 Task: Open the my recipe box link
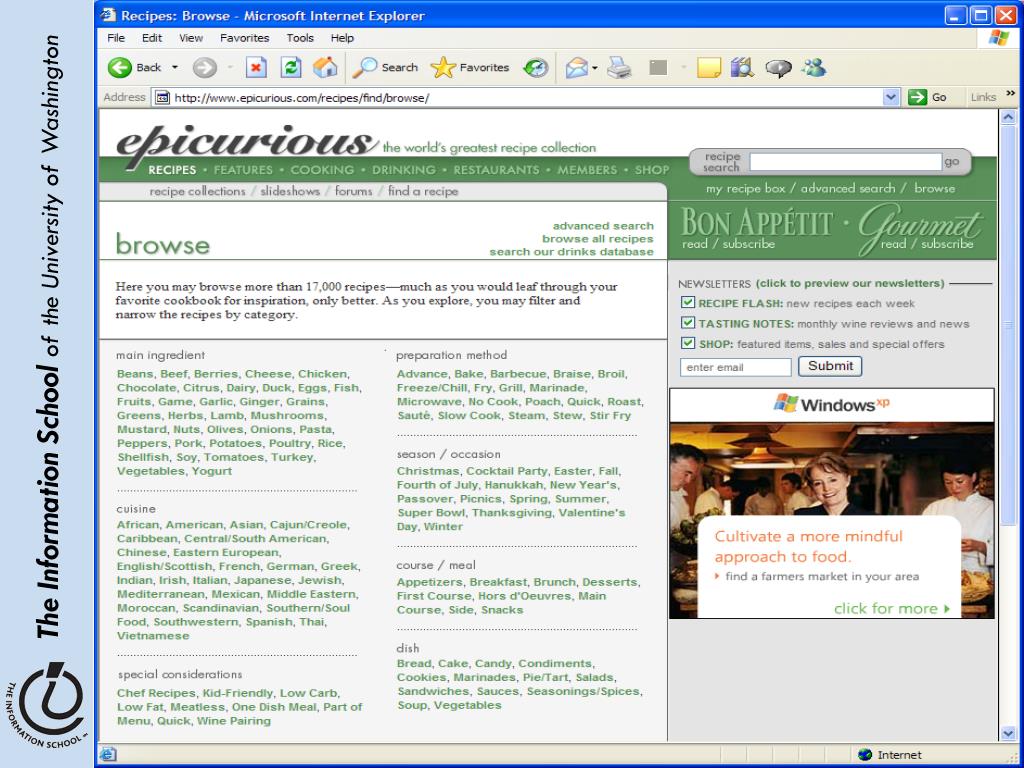[x=745, y=188]
